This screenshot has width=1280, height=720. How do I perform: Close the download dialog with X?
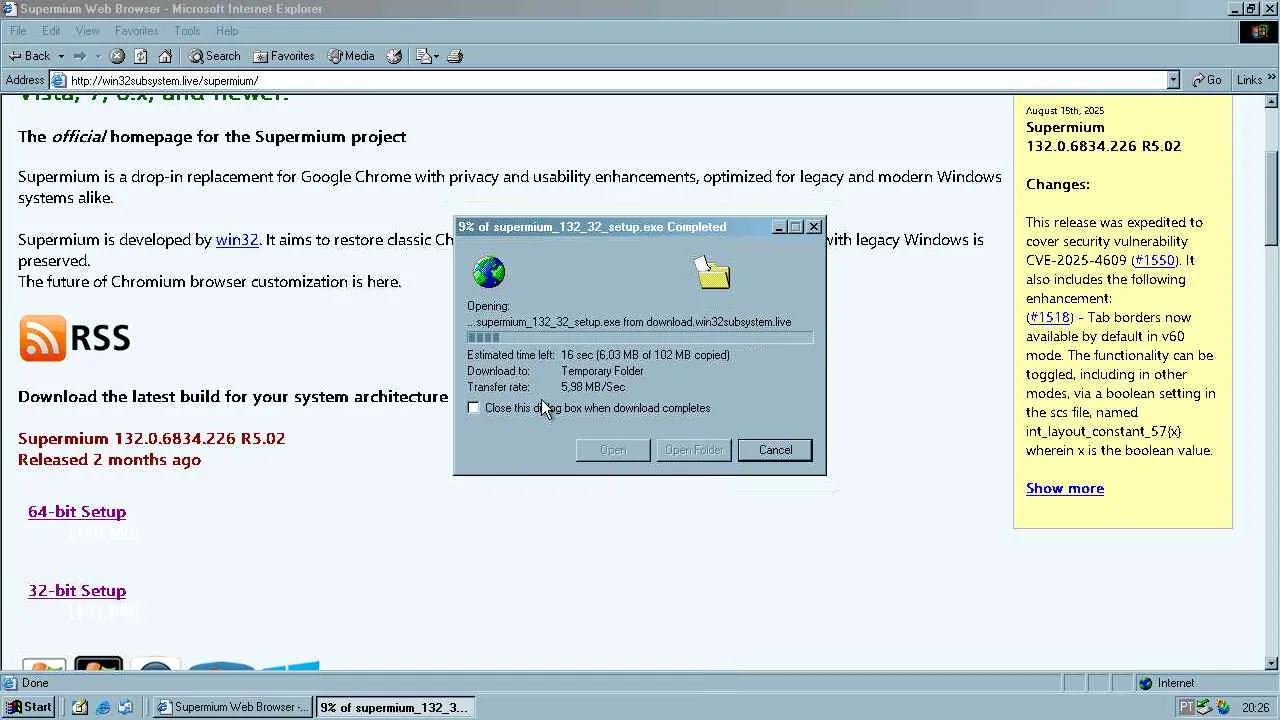click(814, 227)
